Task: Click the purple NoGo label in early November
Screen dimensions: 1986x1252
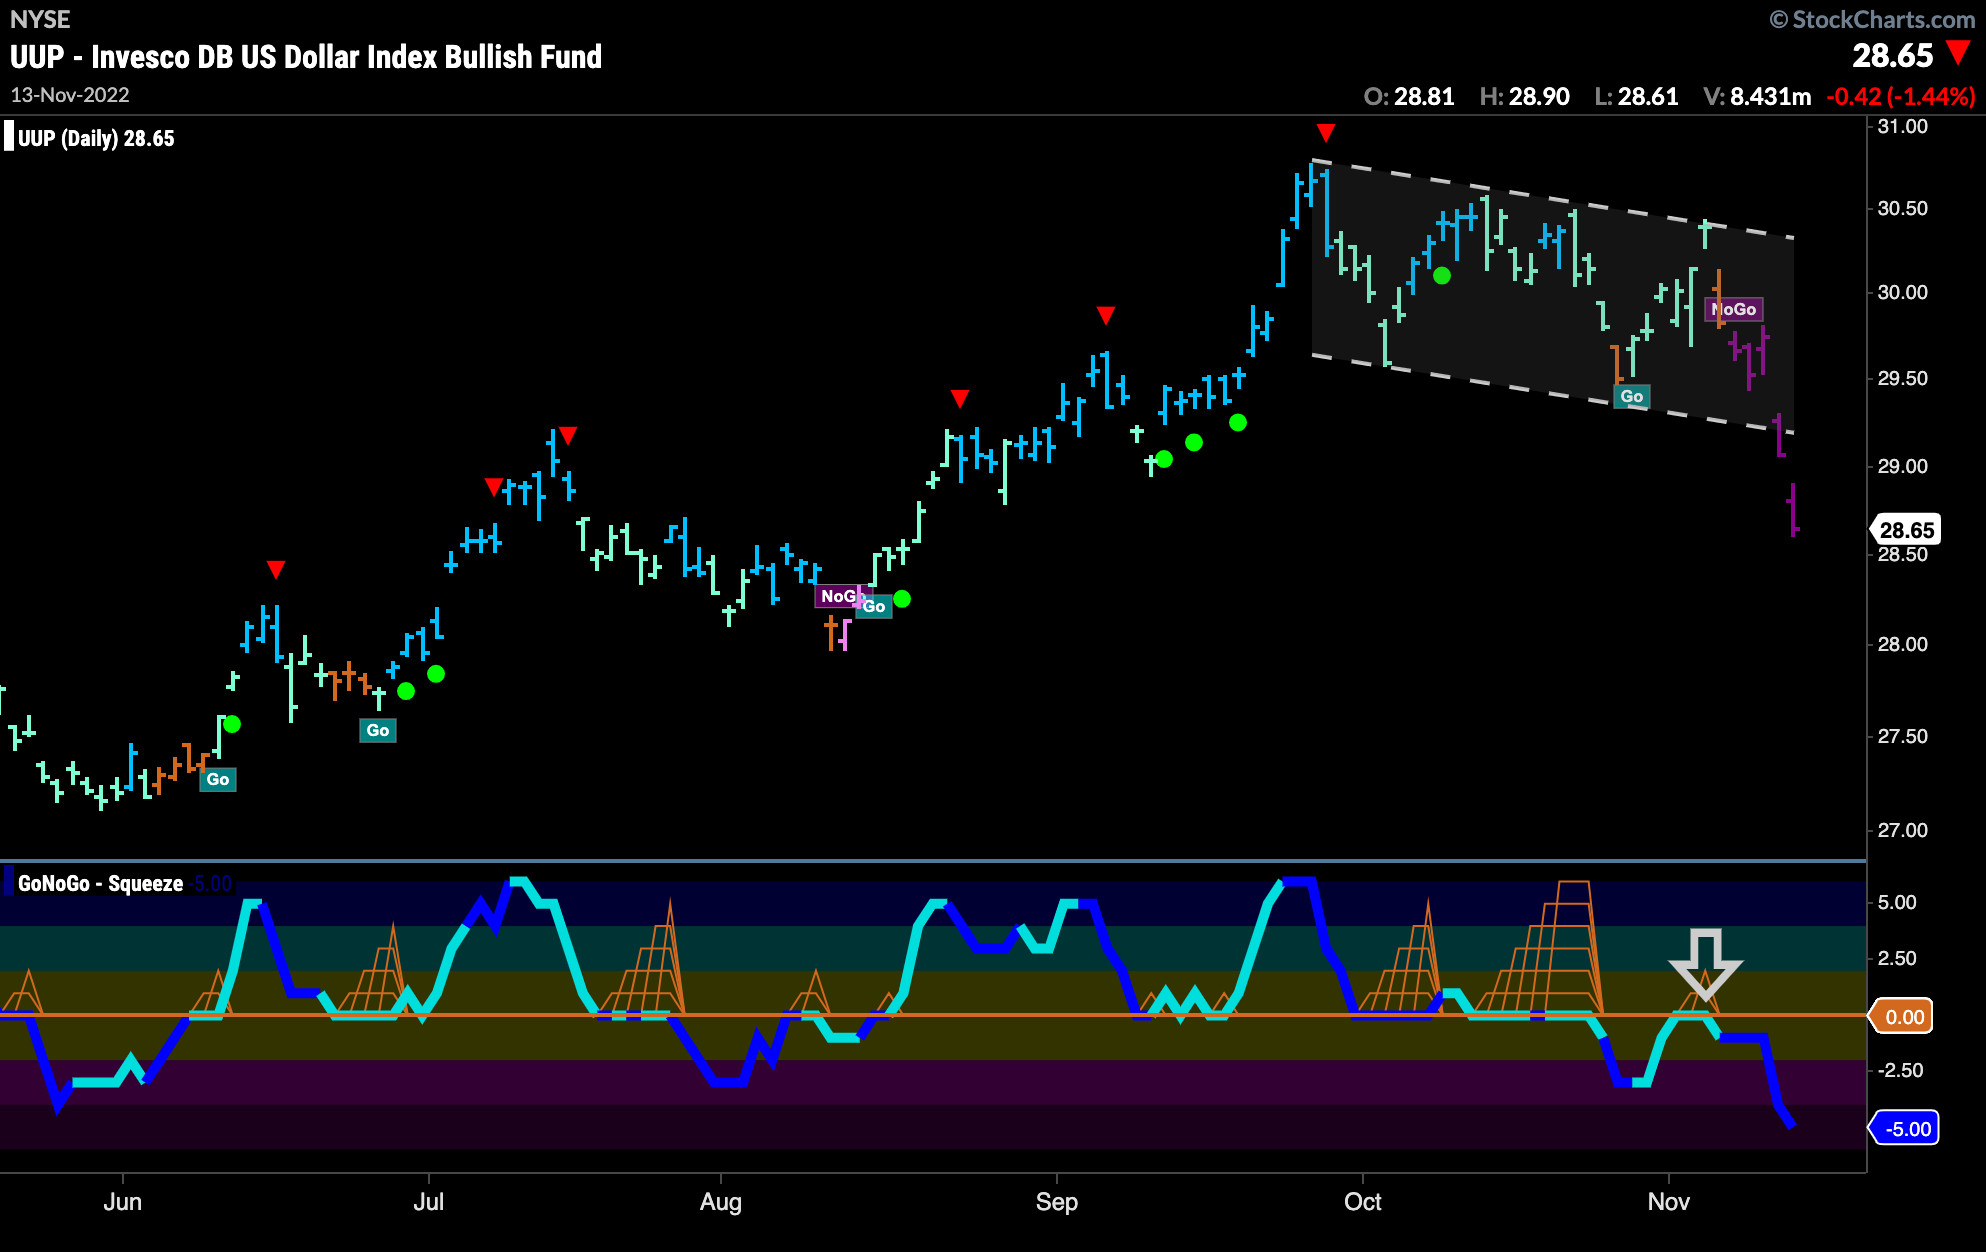Action: (x=1734, y=309)
